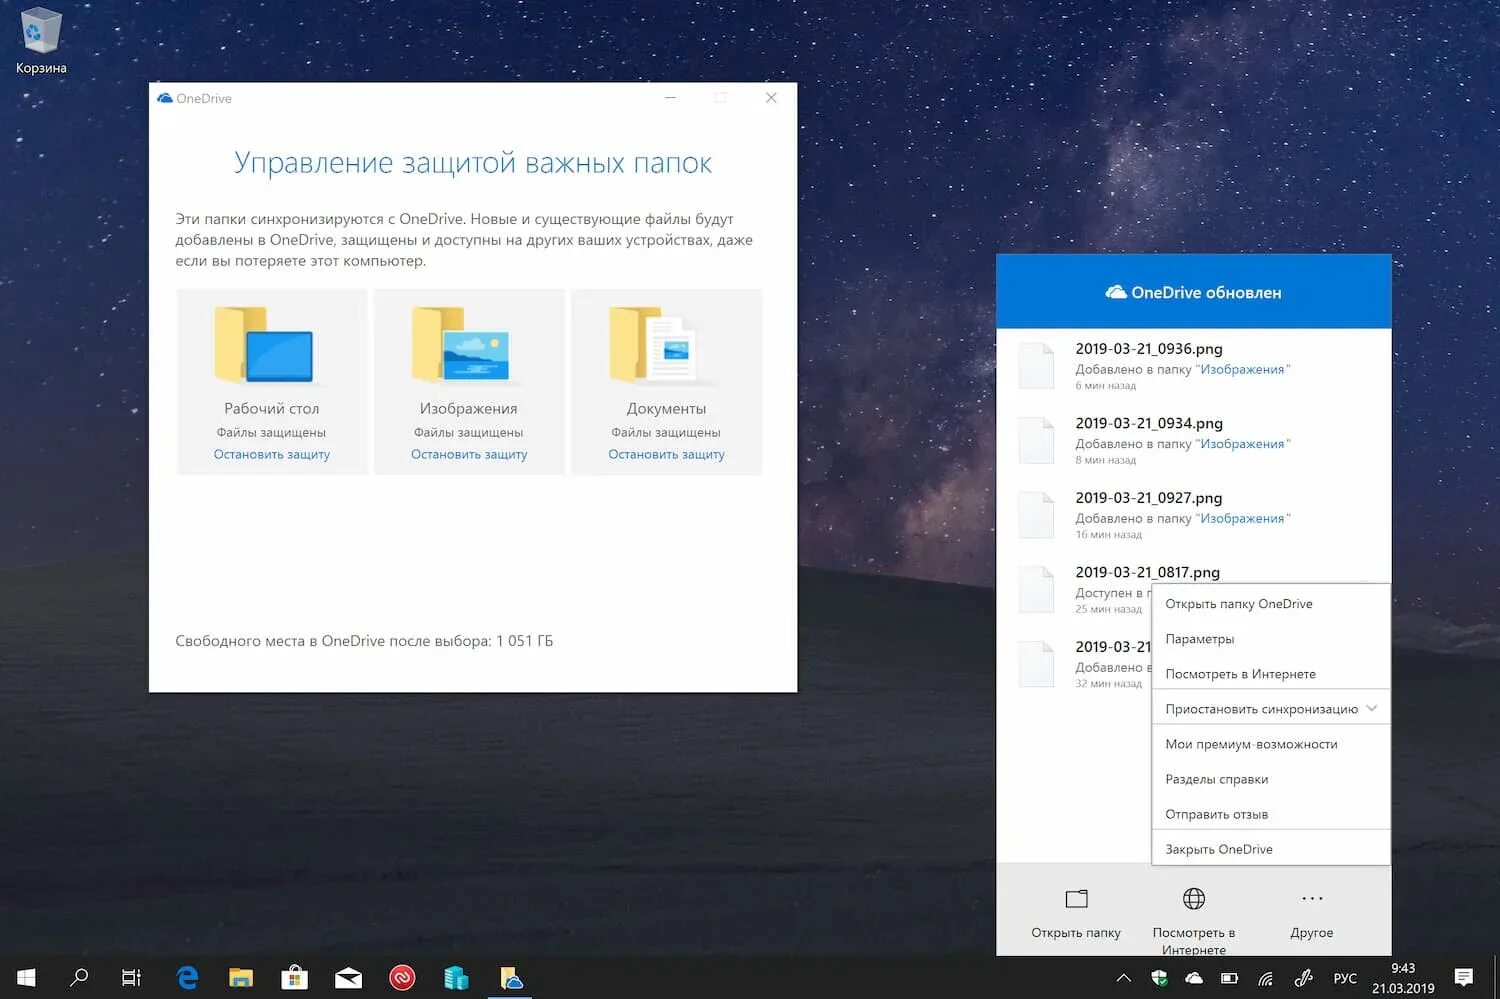
Task: Click Свободного места в OneDrive text line
Action: point(364,641)
